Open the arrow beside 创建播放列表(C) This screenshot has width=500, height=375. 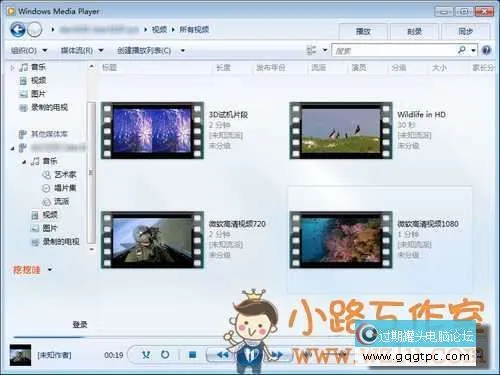click(x=183, y=51)
